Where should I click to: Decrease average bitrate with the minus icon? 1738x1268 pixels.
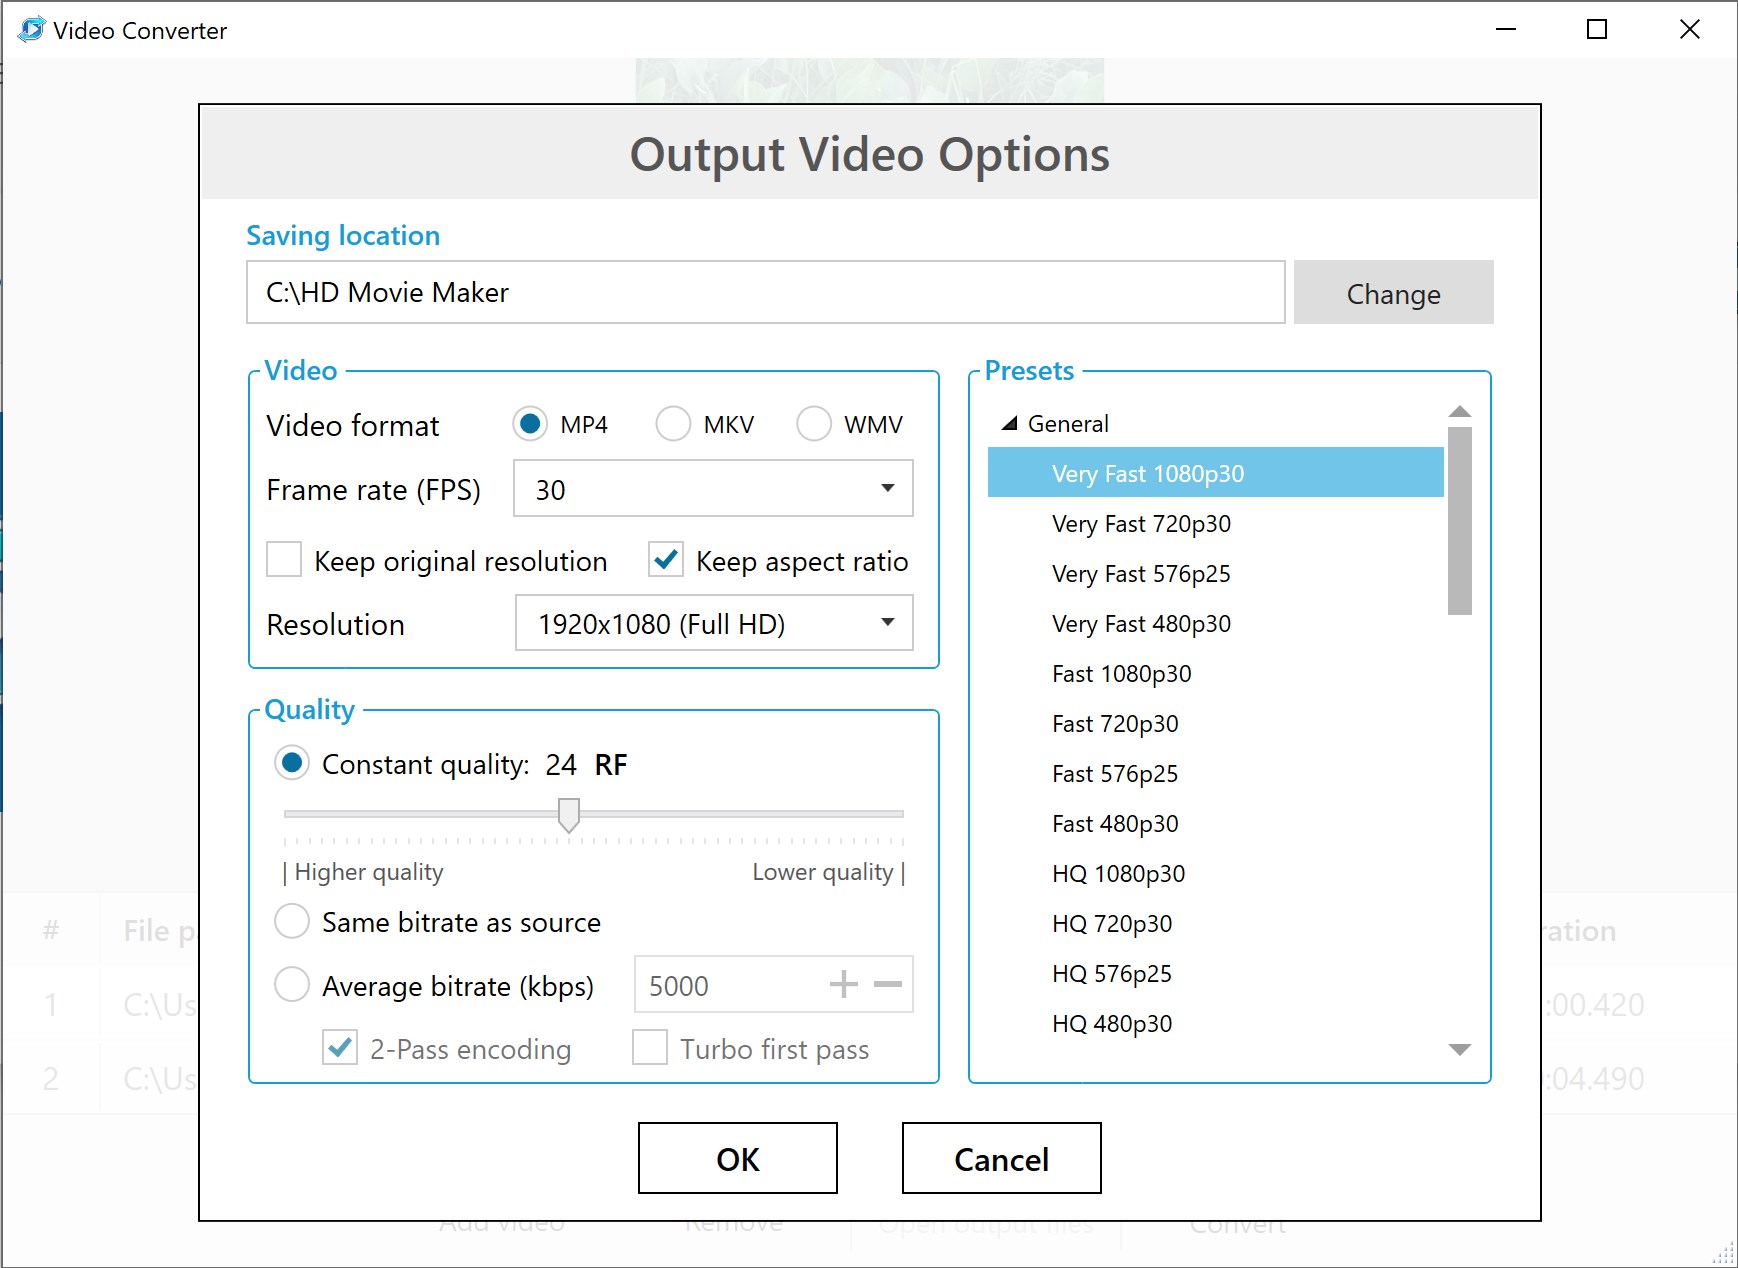pyautogui.click(x=886, y=985)
